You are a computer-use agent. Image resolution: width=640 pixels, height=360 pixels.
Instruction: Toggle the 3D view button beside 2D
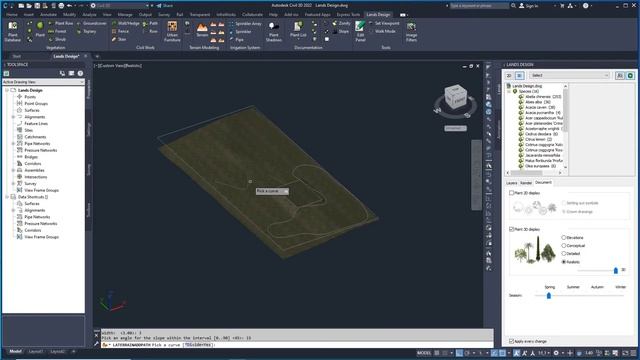point(519,76)
